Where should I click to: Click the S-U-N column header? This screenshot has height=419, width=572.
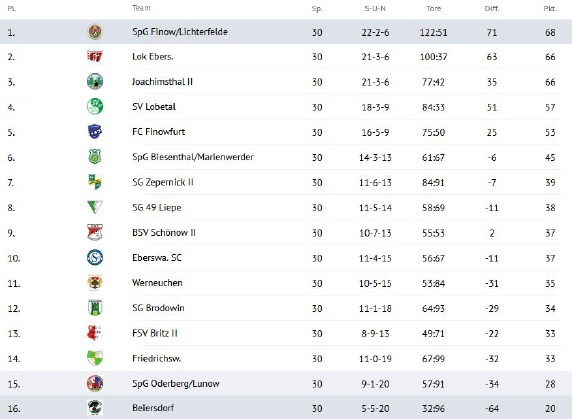click(375, 8)
